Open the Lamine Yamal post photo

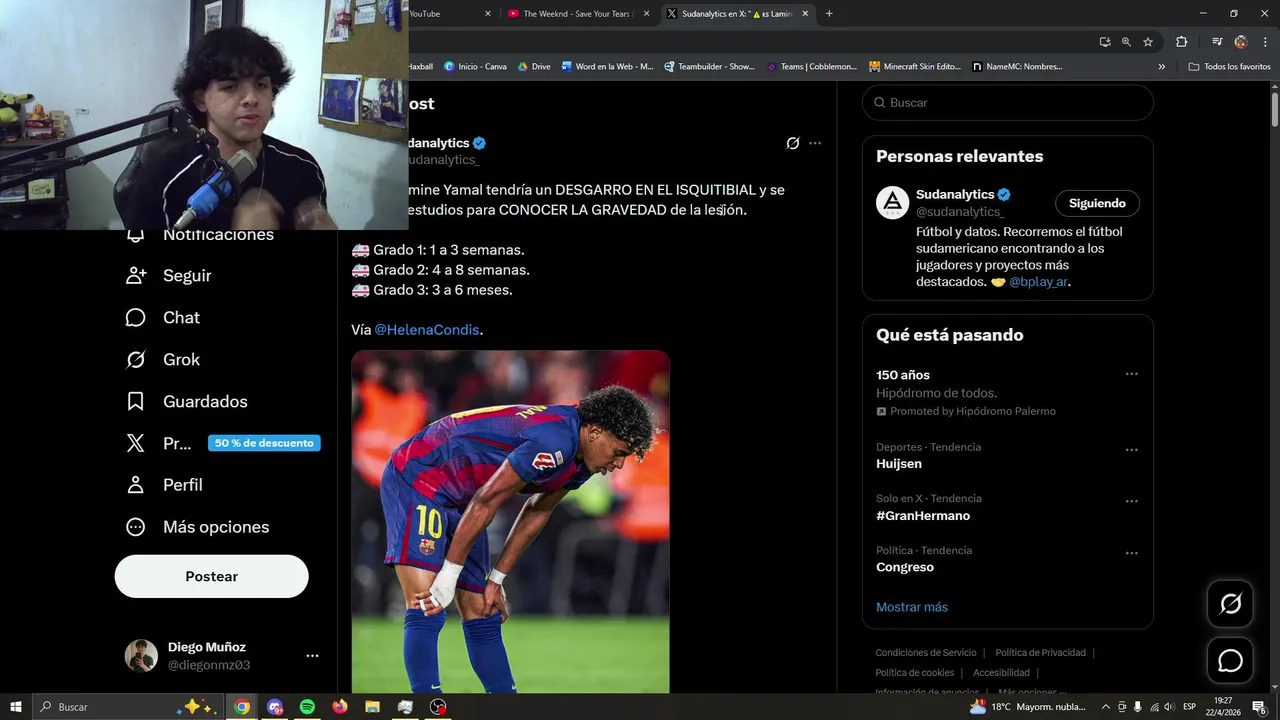(510, 521)
